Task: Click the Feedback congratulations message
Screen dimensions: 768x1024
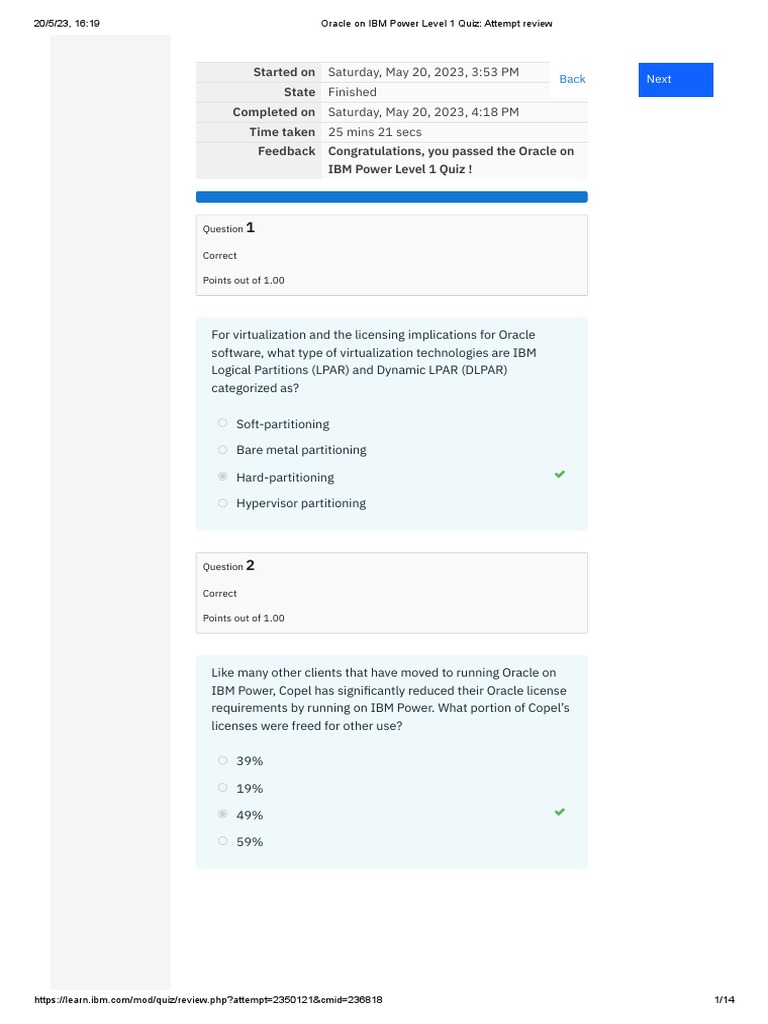Action: [451, 160]
